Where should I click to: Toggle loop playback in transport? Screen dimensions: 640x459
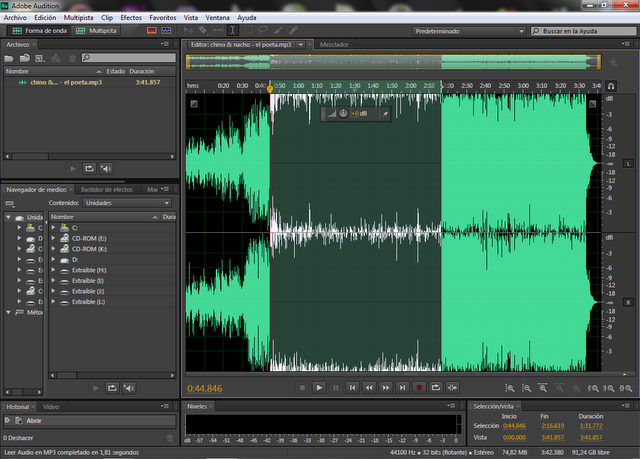(436, 388)
